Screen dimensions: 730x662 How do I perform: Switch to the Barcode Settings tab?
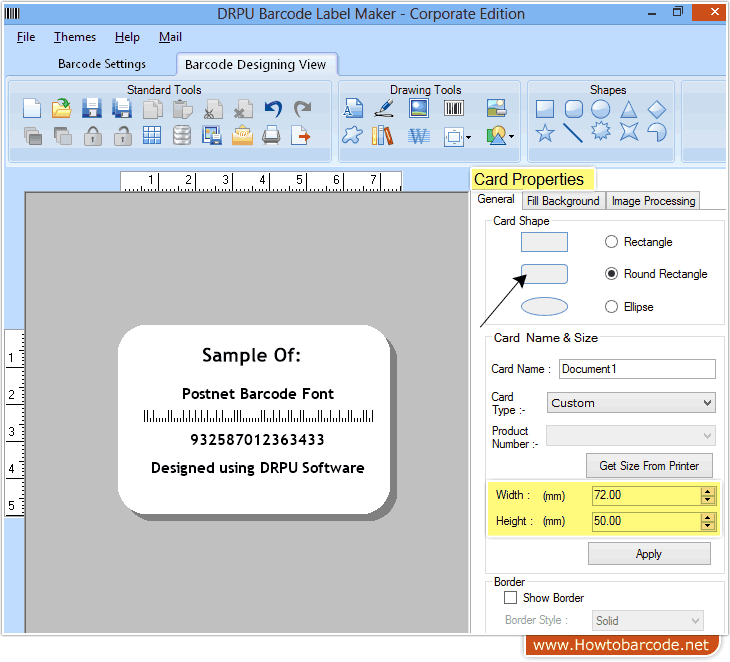click(x=101, y=64)
